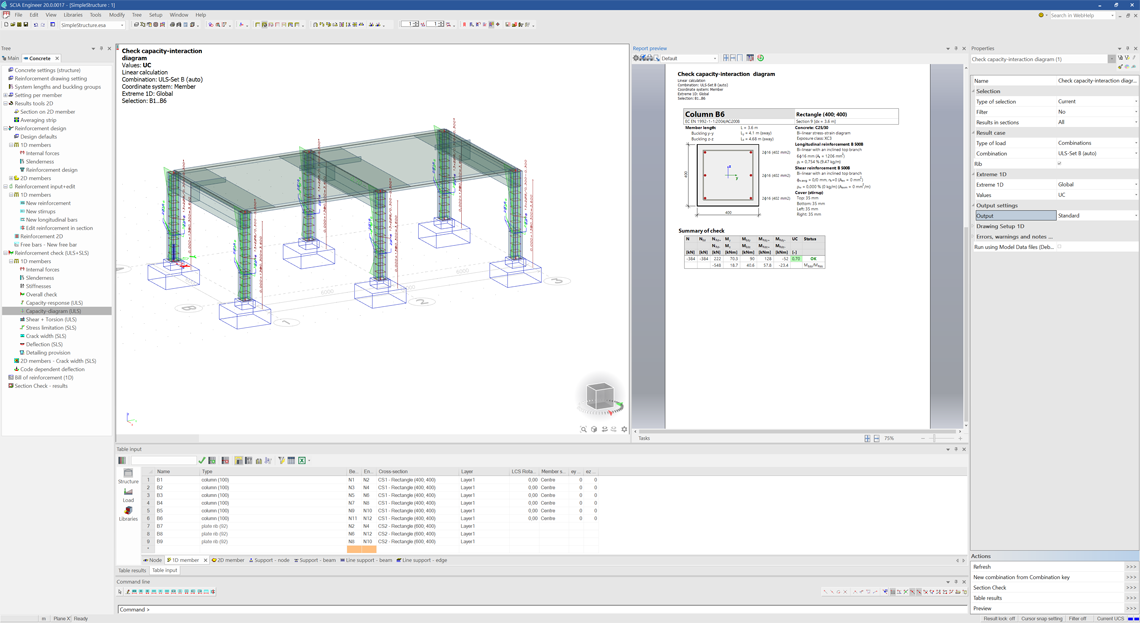Toggle the Rib checkbox in Properties
Screen dimensions: 1140x623
tap(1059, 164)
